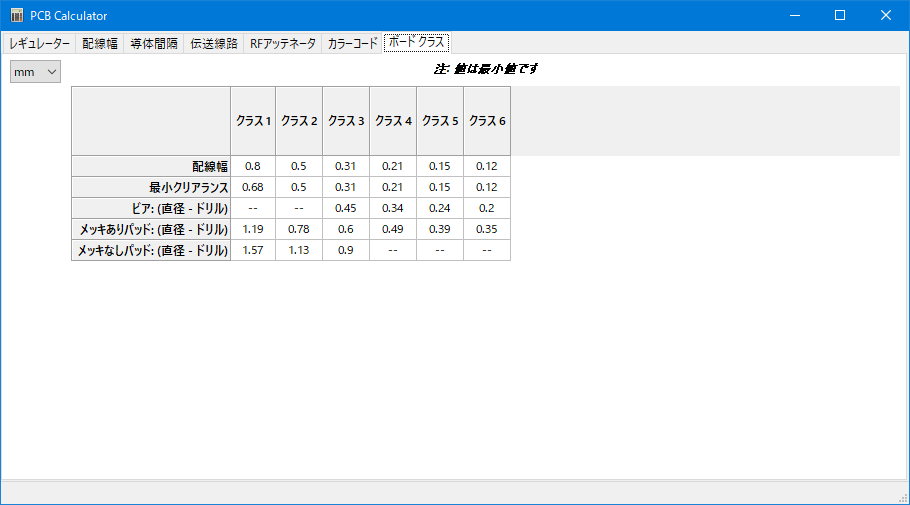
Task: Click the 0.45 via cell
Action: [346, 208]
